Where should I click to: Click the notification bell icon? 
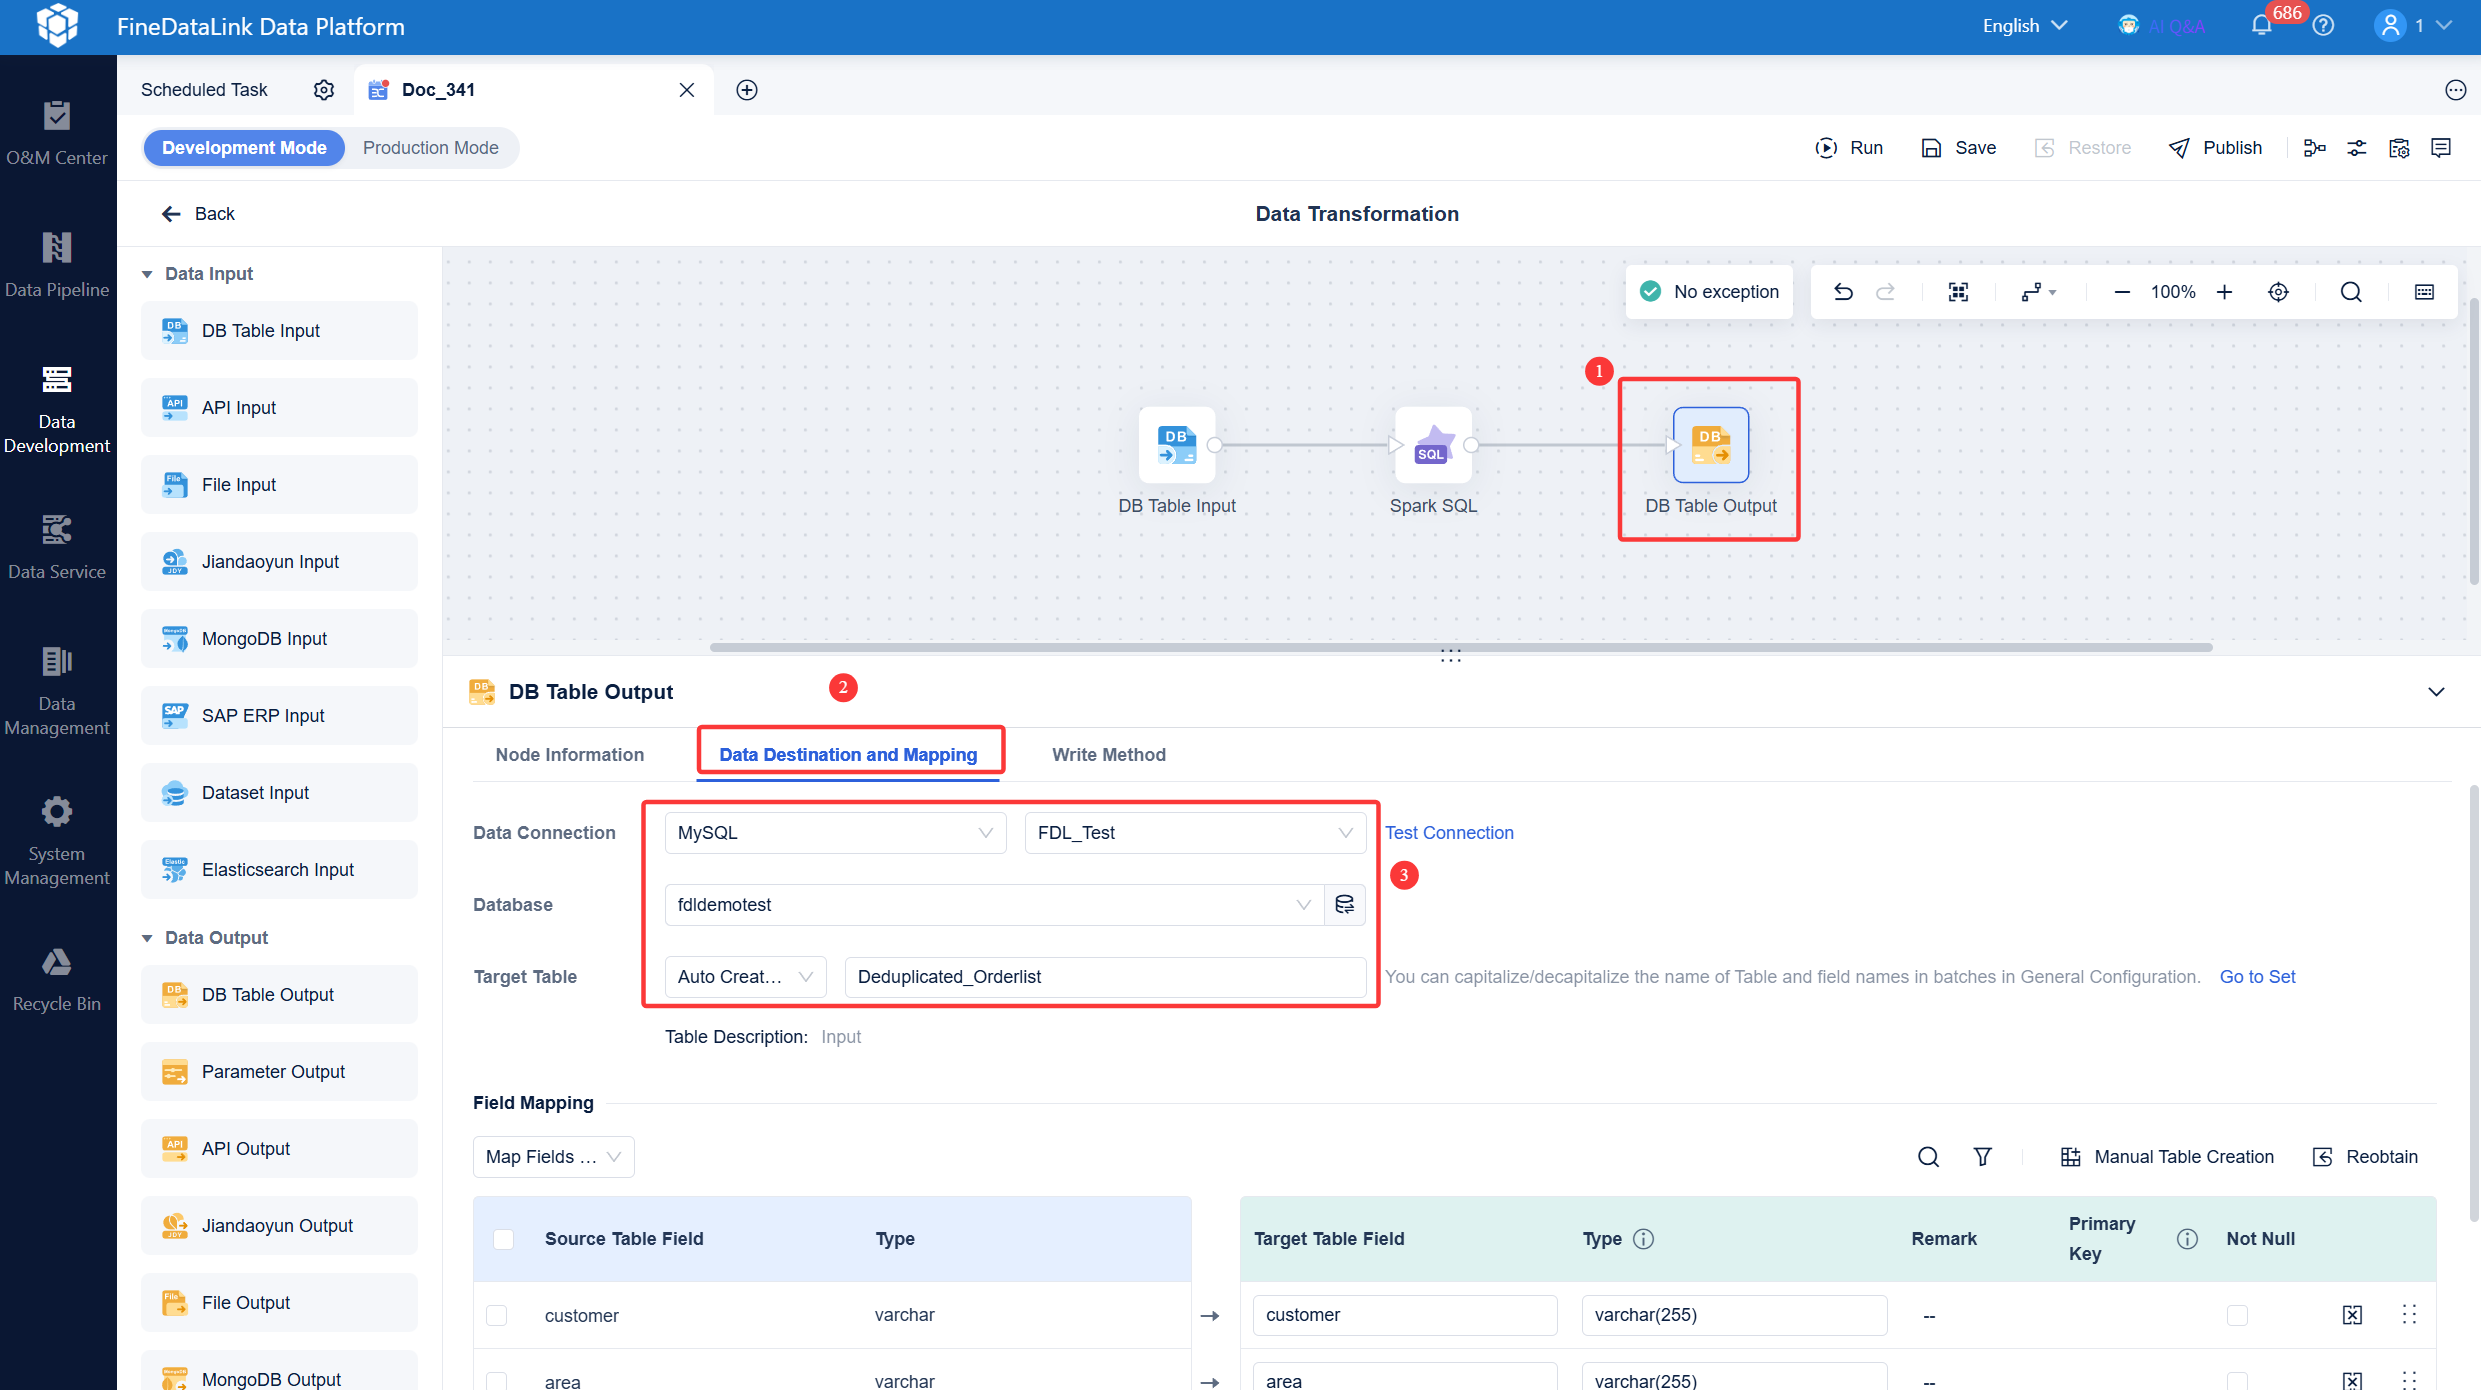pyautogui.click(x=2262, y=26)
